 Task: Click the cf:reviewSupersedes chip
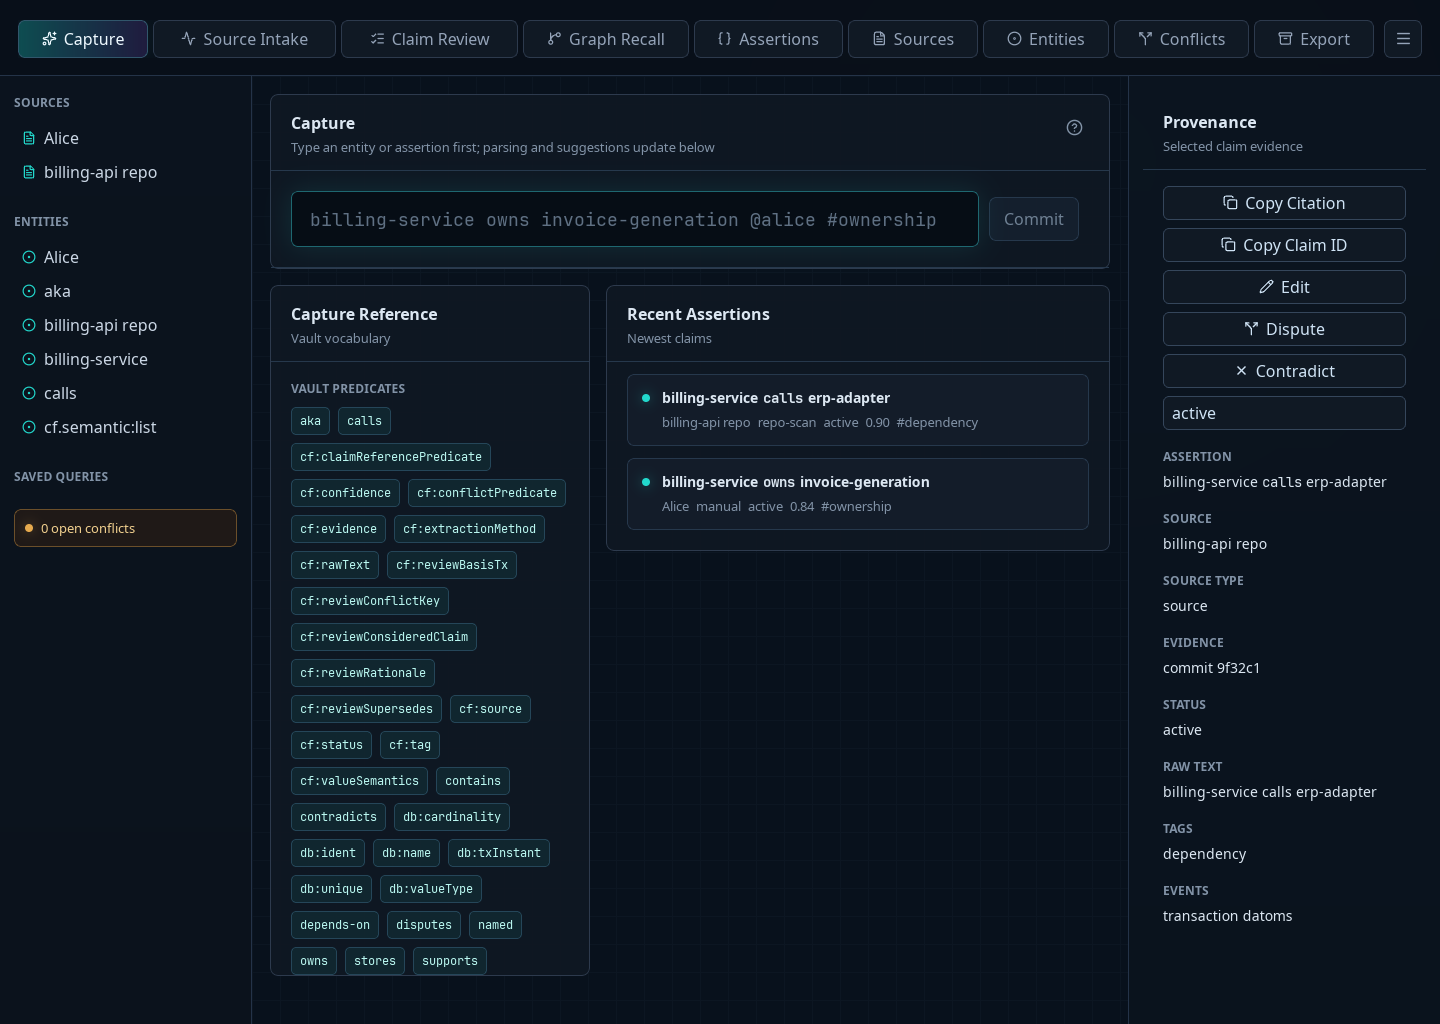tap(366, 709)
